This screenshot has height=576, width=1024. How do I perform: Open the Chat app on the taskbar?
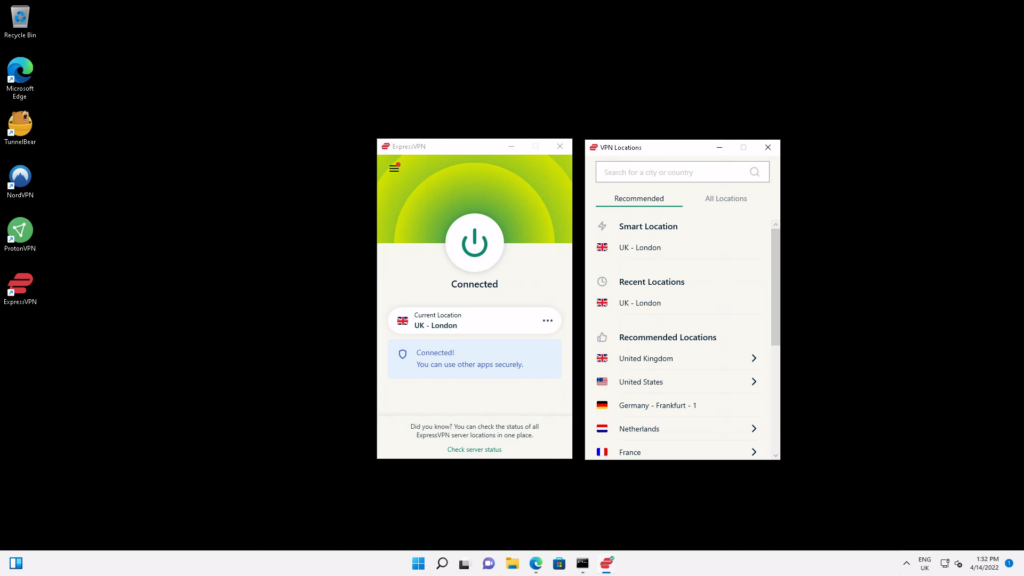point(488,563)
